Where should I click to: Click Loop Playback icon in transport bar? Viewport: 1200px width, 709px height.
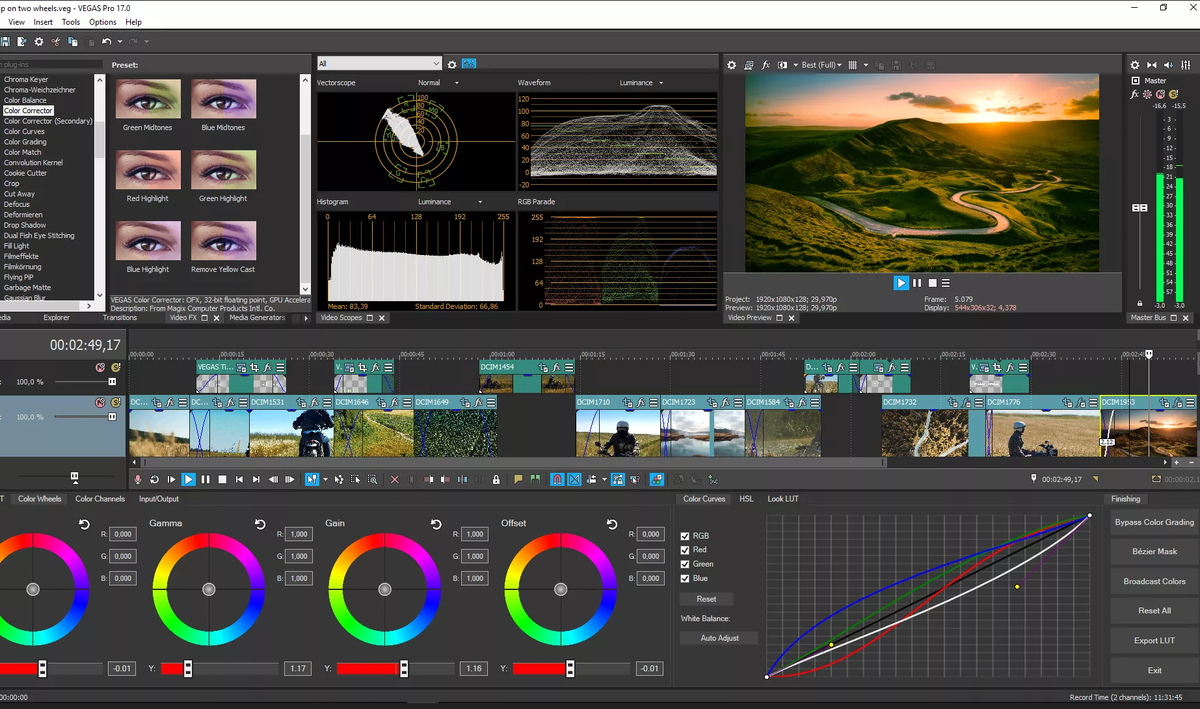click(154, 480)
